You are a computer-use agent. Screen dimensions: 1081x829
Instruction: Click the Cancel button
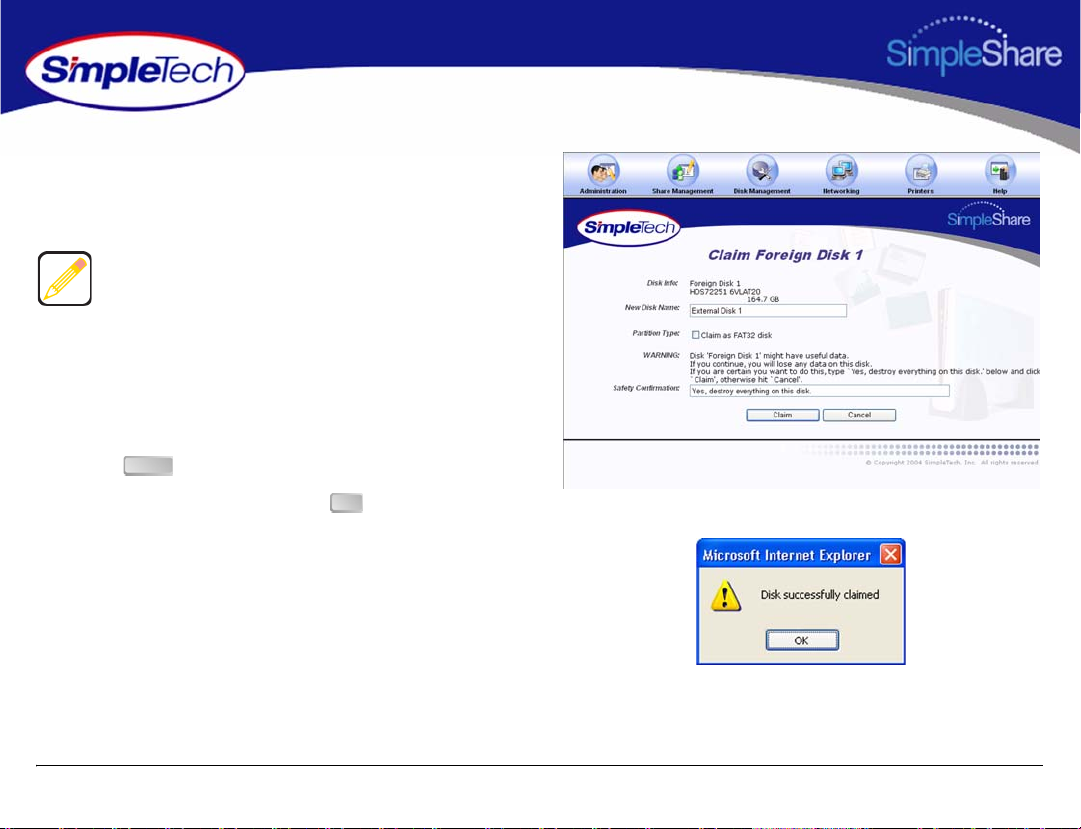click(859, 415)
